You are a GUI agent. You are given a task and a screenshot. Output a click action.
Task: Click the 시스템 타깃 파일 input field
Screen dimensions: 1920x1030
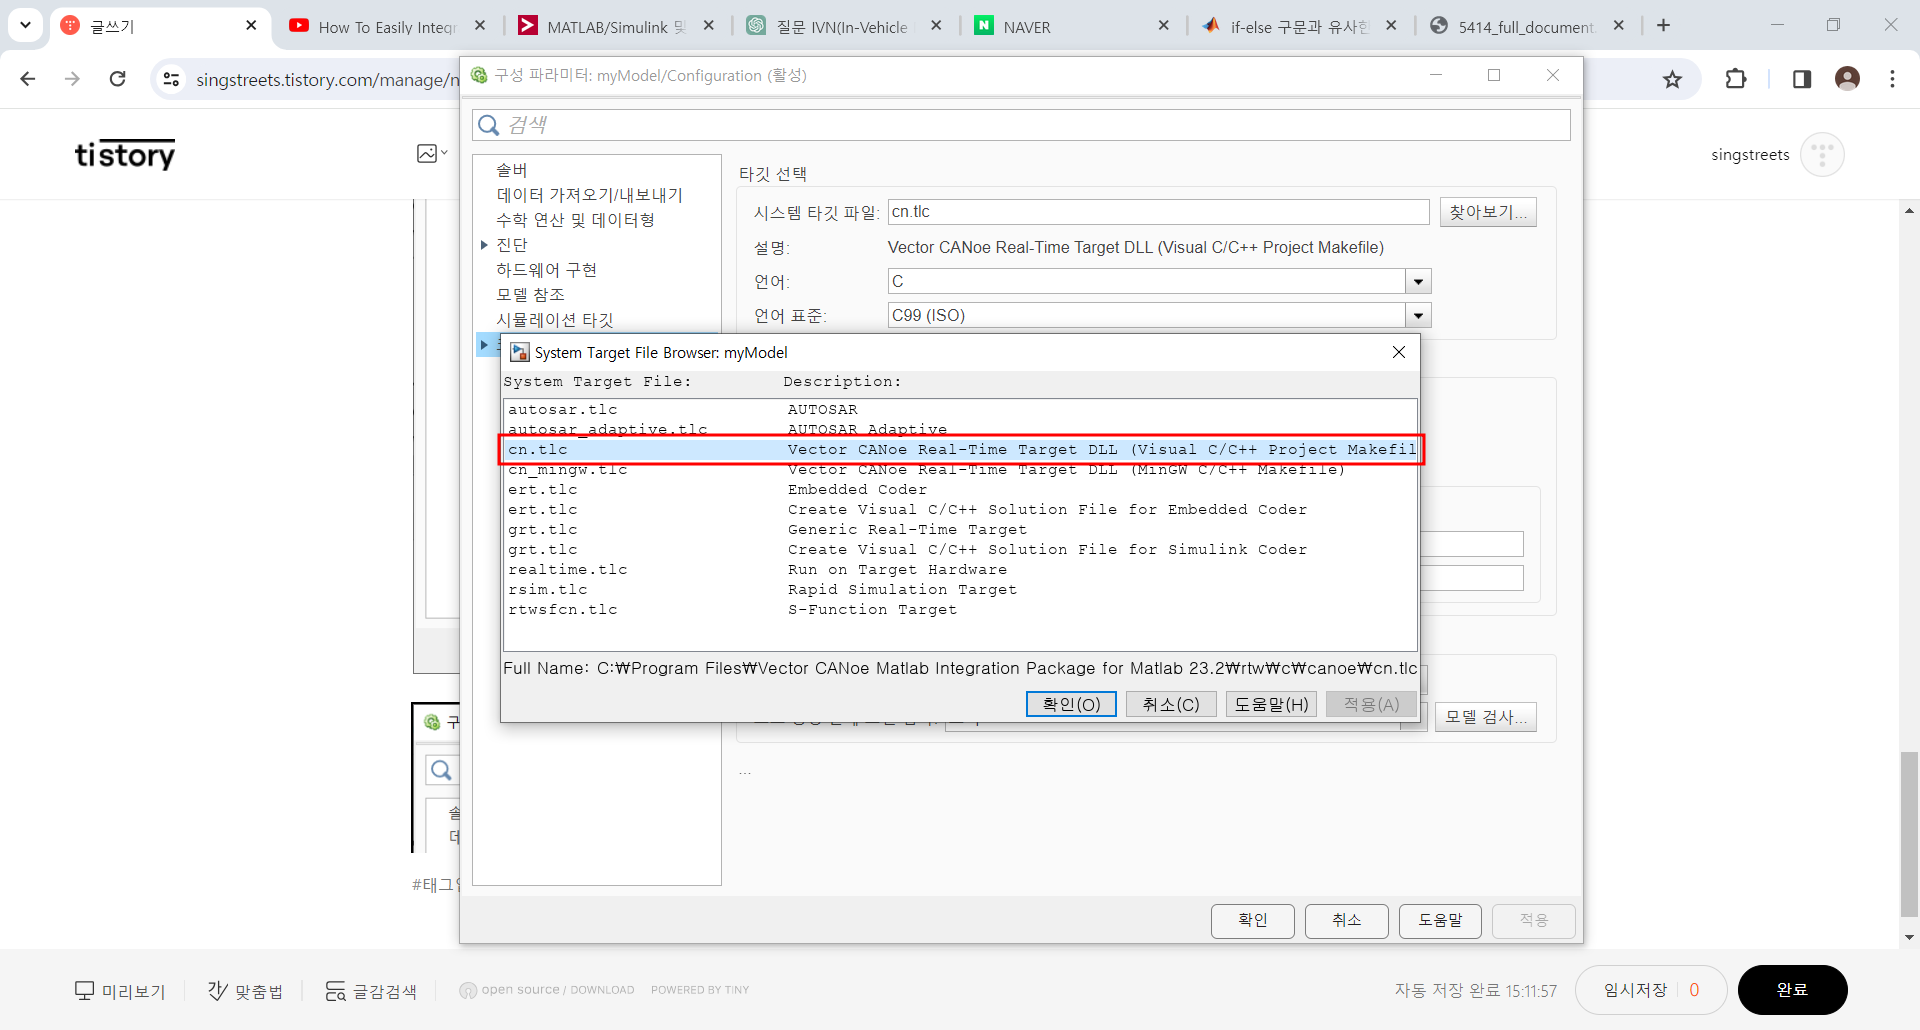[1159, 212]
